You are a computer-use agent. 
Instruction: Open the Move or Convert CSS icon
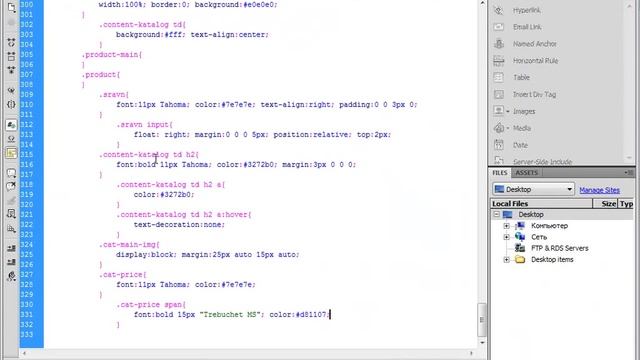(x=11, y=229)
